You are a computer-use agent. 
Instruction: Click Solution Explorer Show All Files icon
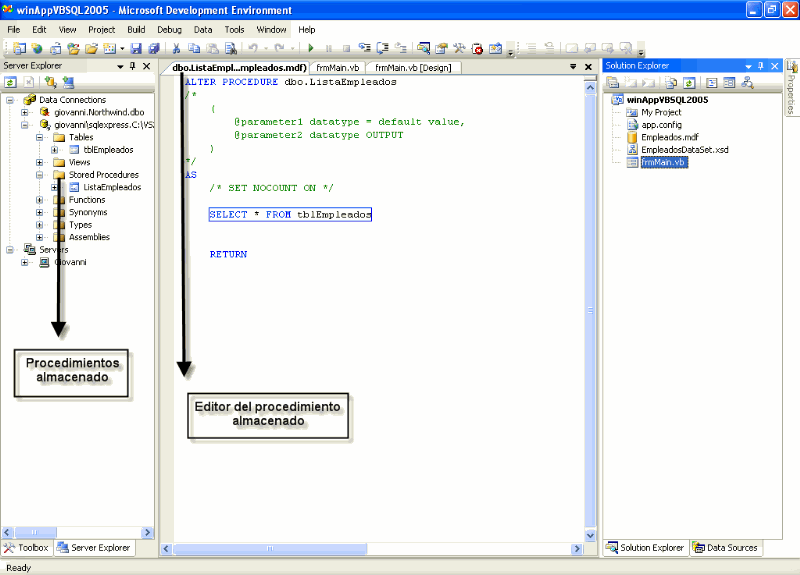(671, 83)
